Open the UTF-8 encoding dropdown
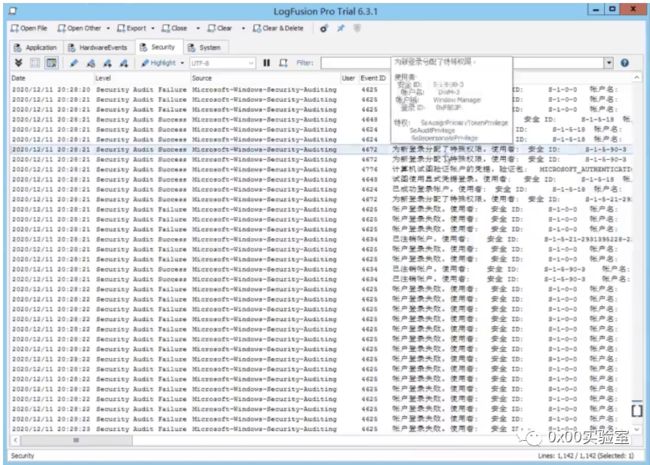This screenshot has height=465, width=650. 222,63
